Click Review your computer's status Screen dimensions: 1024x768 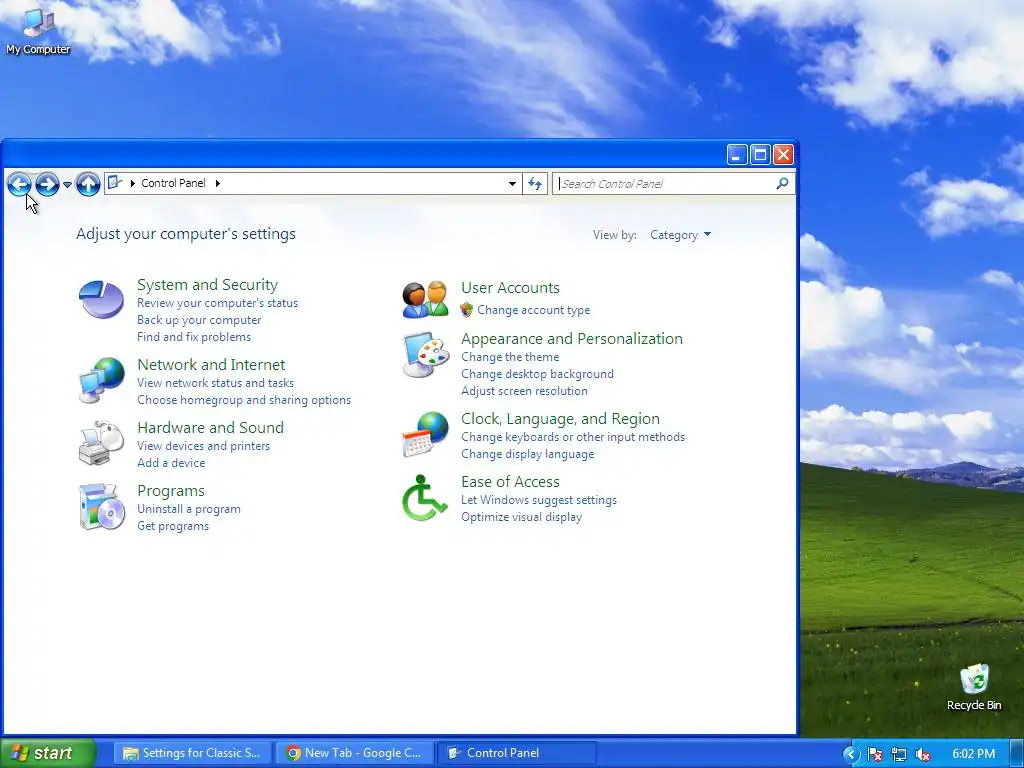217,303
